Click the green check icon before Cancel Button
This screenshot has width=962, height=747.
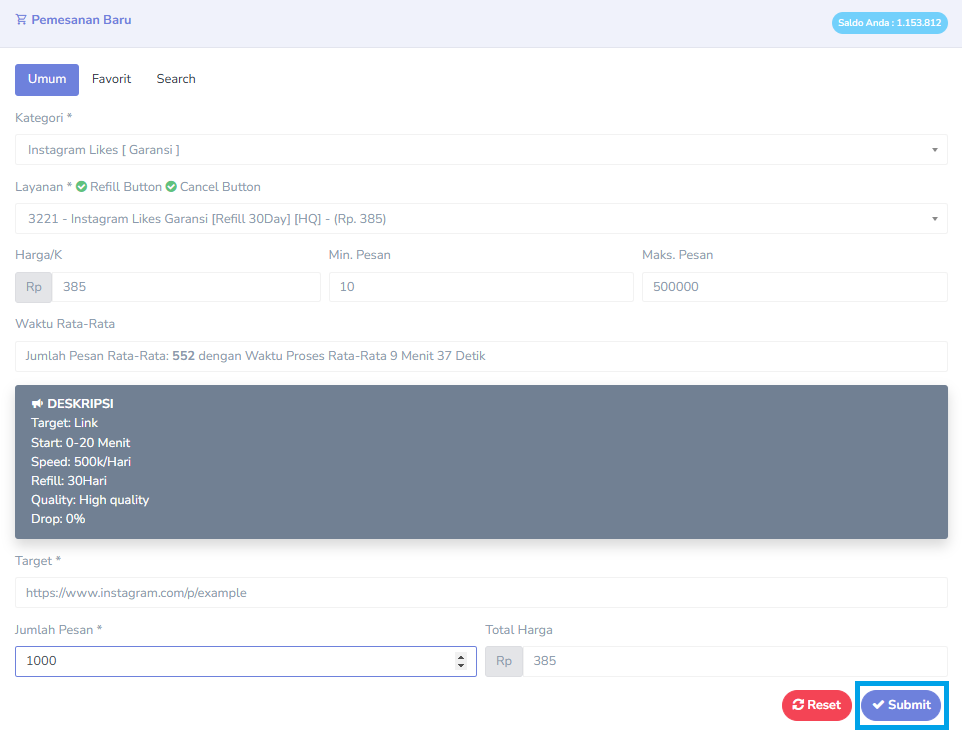(171, 186)
